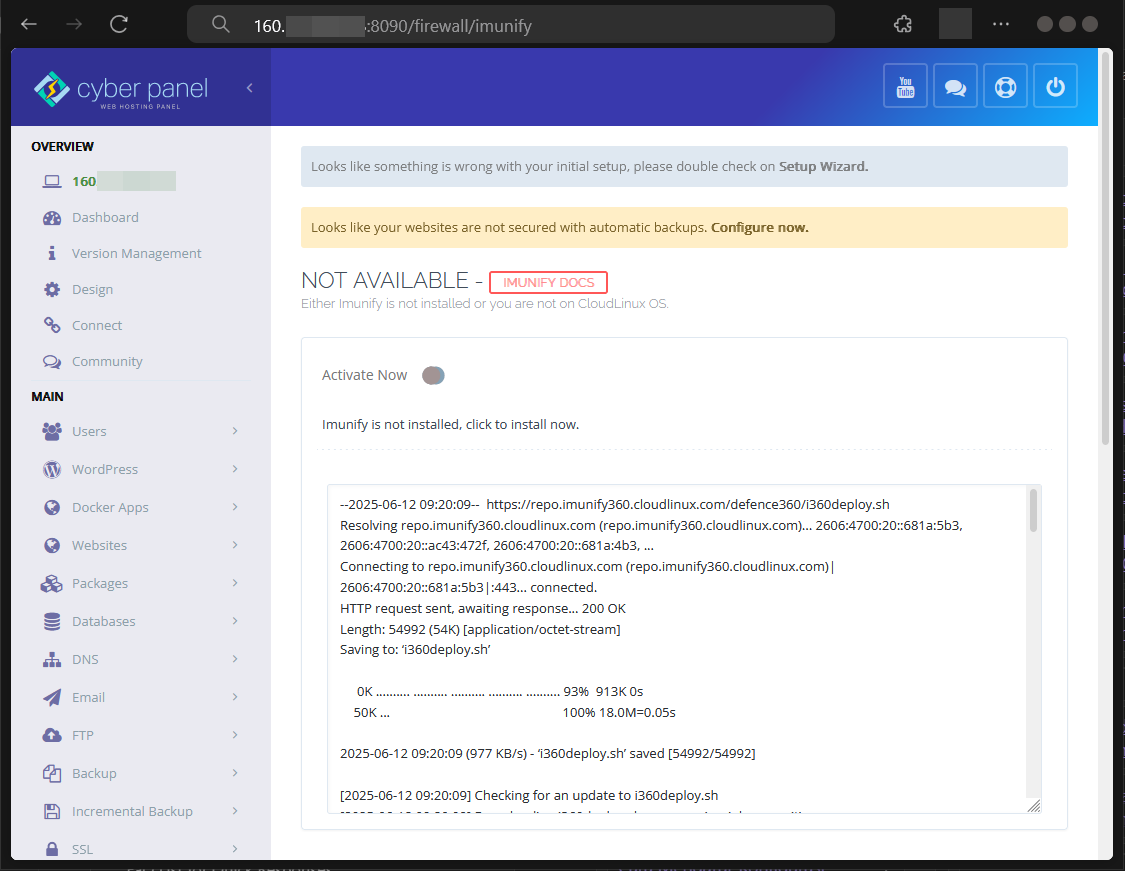Expand the Docker Apps submenu chevron
This screenshot has width=1125, height=871.
pos(235,507)
